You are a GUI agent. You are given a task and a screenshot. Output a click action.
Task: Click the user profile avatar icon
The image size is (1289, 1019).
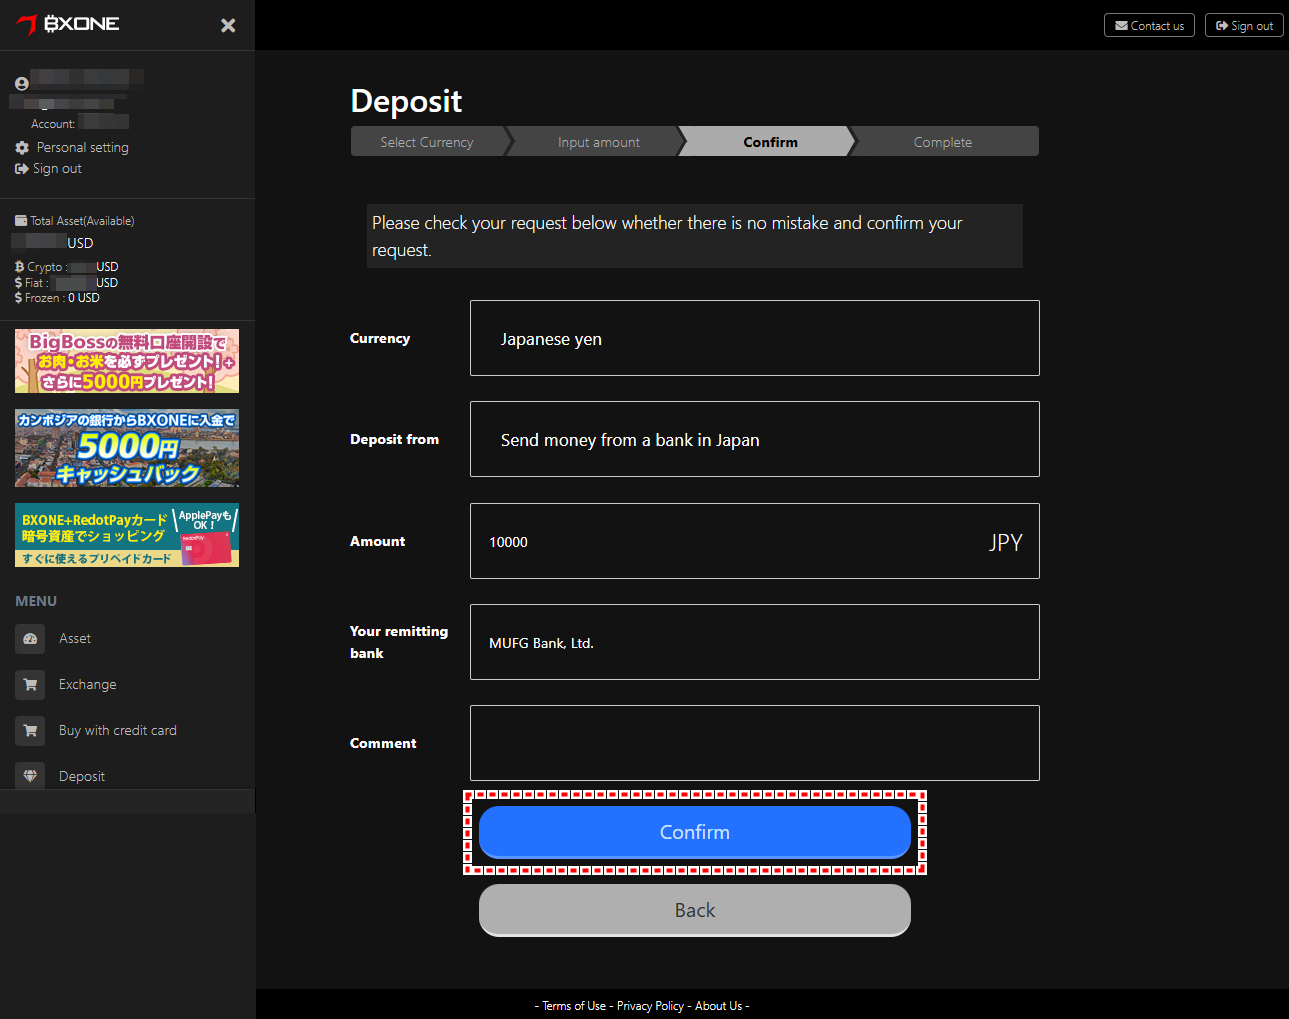[22, 84]
